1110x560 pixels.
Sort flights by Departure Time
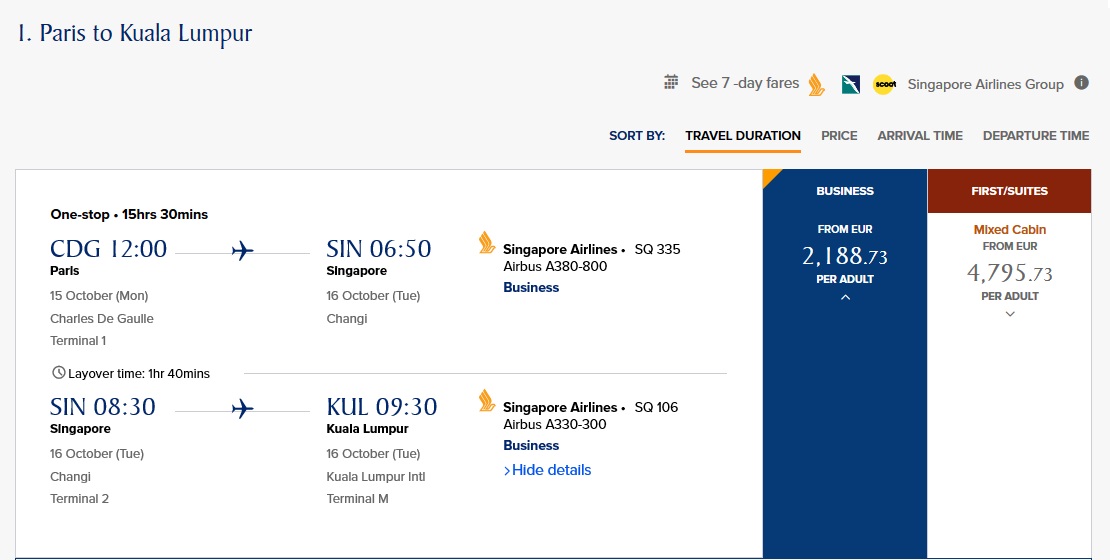[x=1035, y=136]
